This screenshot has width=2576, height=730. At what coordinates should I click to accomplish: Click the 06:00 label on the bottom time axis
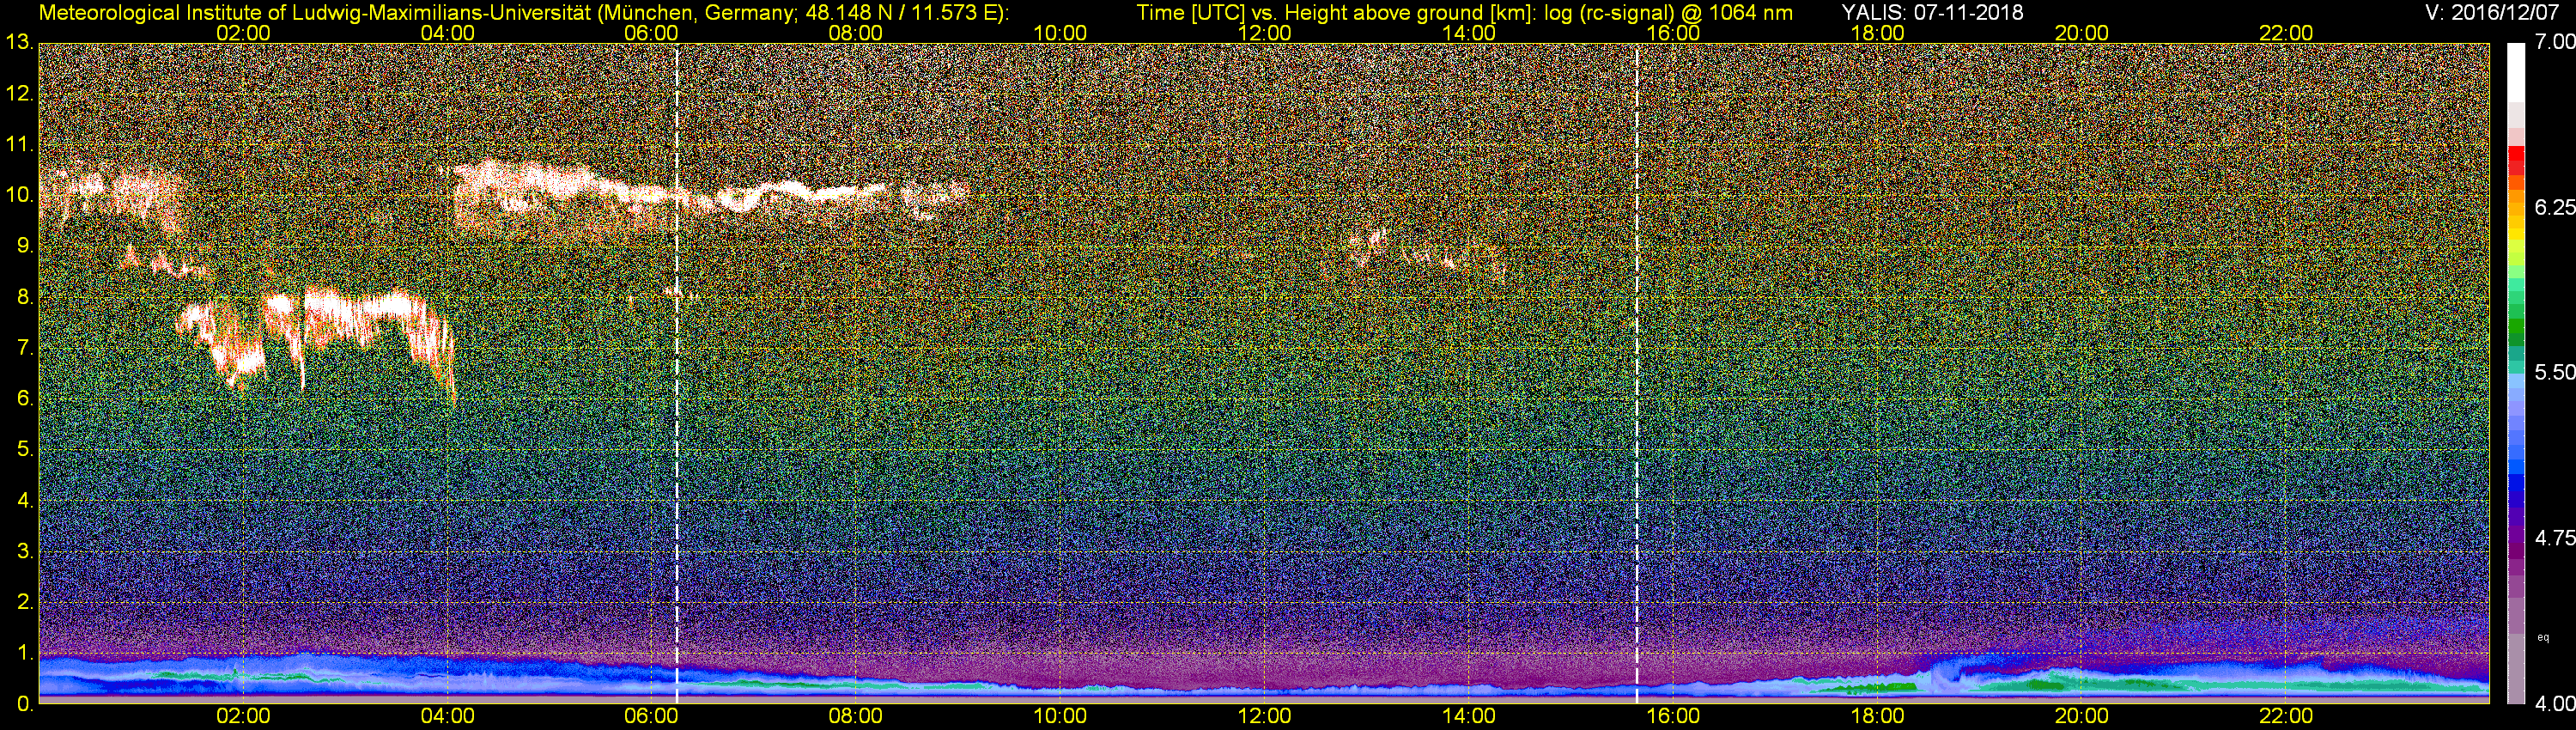point(652,716)
